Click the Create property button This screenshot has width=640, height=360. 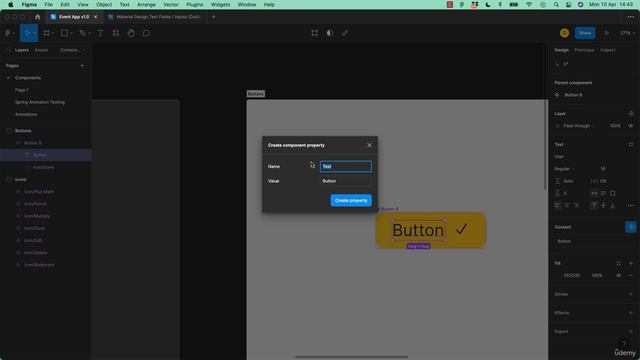click(x=351, y=200)
